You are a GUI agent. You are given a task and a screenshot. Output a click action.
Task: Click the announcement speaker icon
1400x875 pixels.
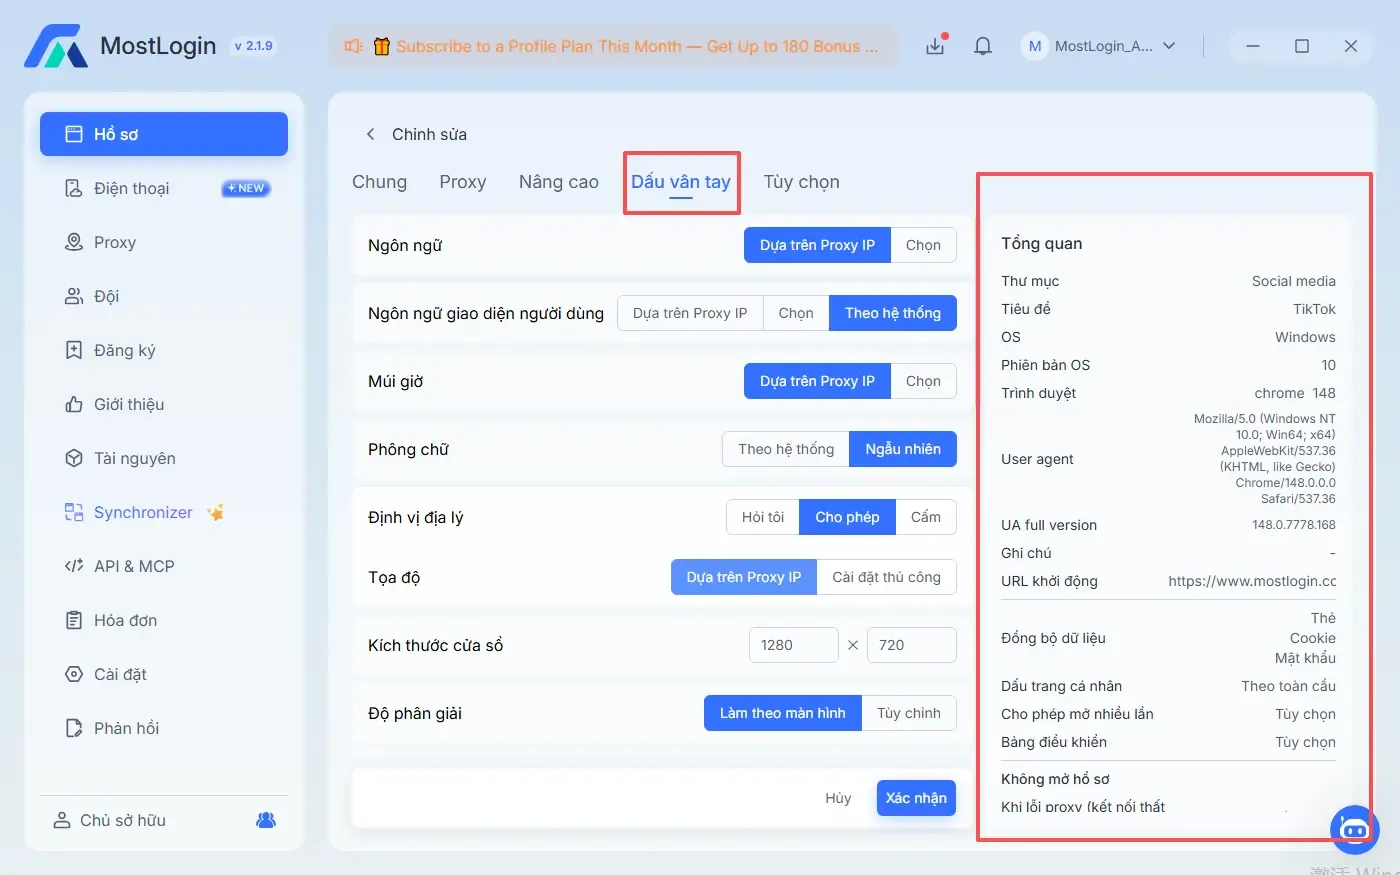coord(353,46)
